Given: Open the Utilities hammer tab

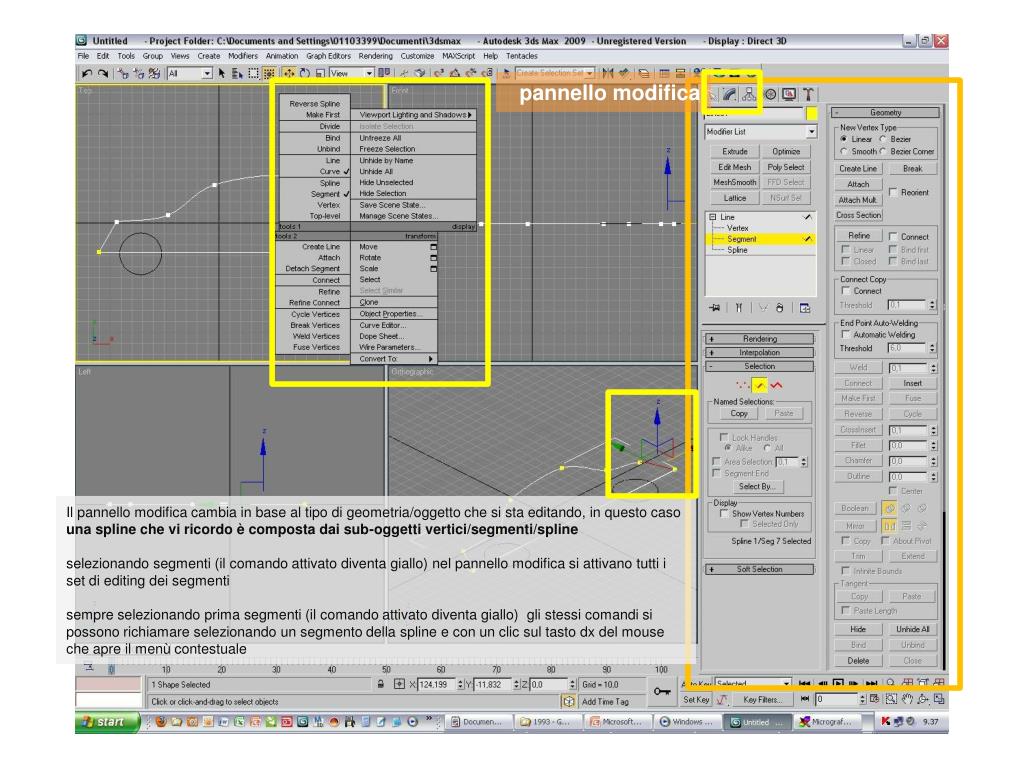Looking at the screenshot, I should point(808,95).
